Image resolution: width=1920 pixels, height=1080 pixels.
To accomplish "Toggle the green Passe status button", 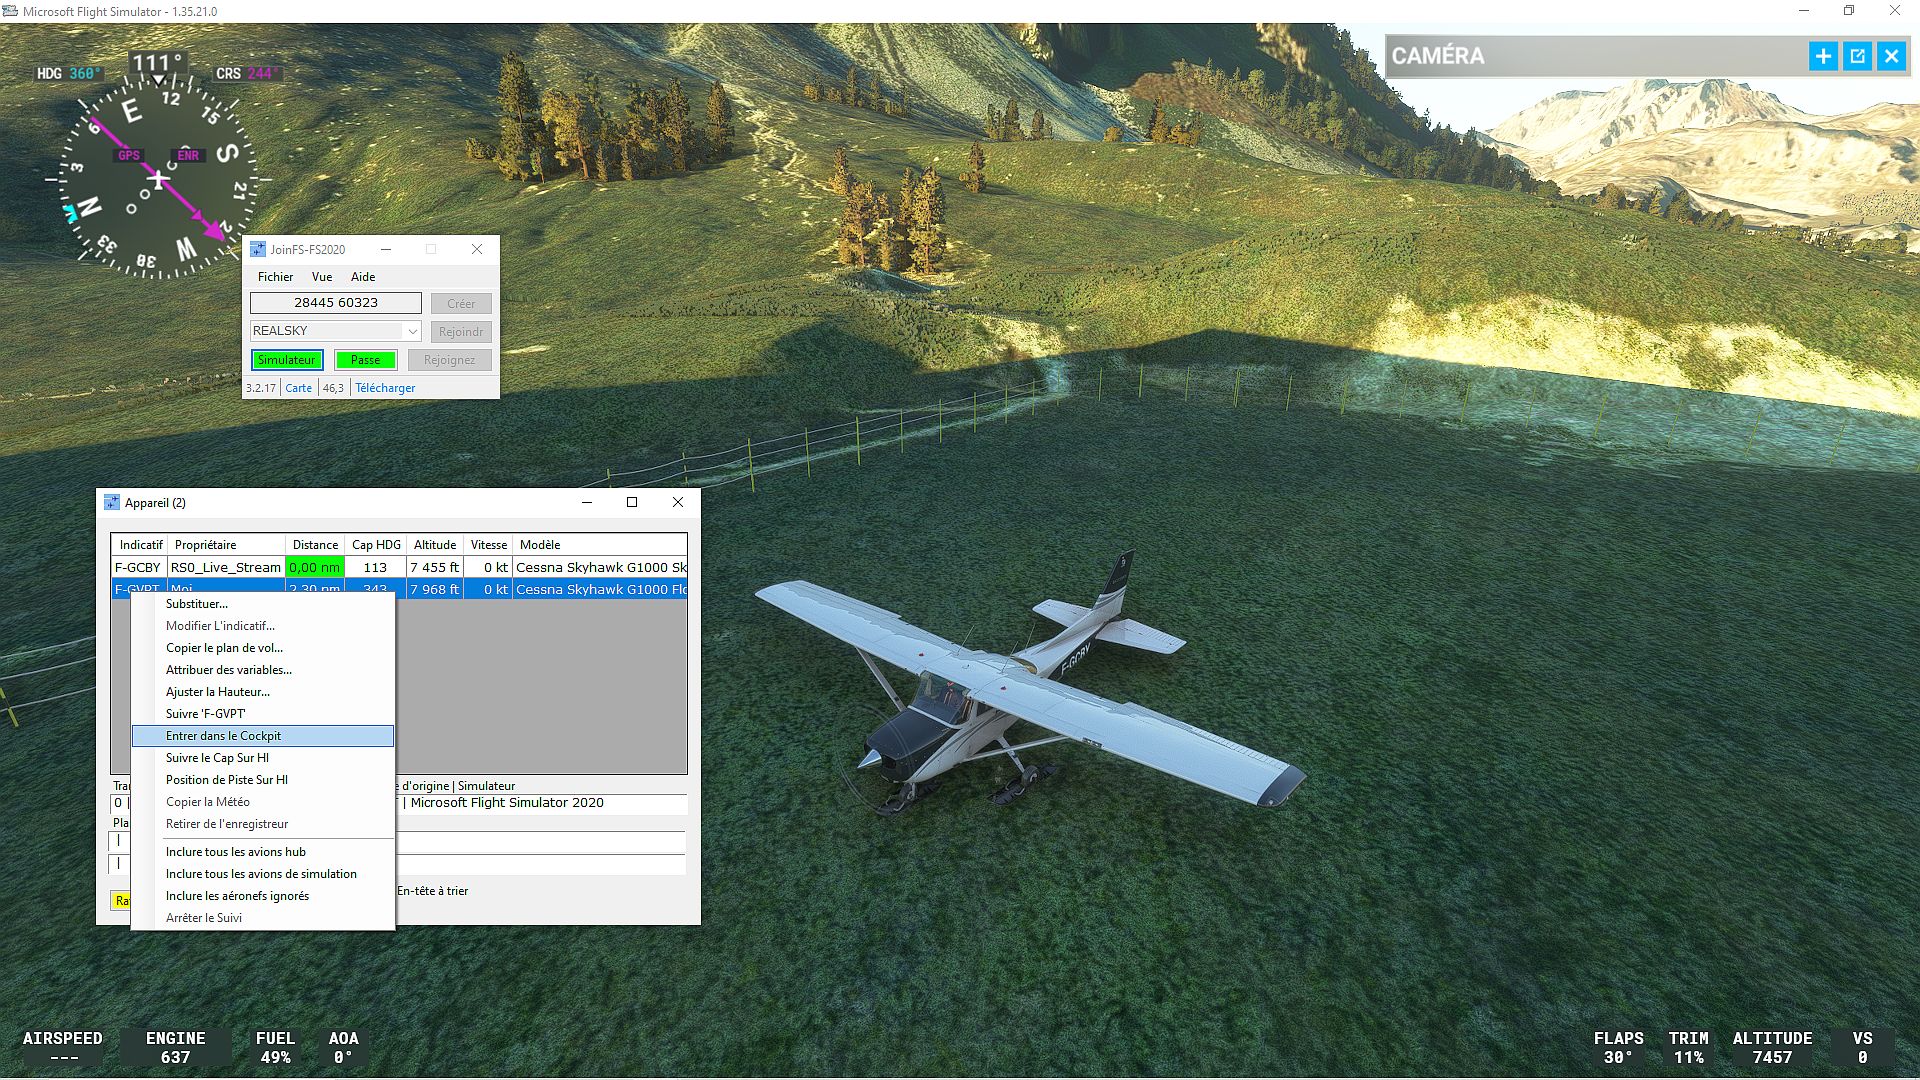I will [365, 360].
